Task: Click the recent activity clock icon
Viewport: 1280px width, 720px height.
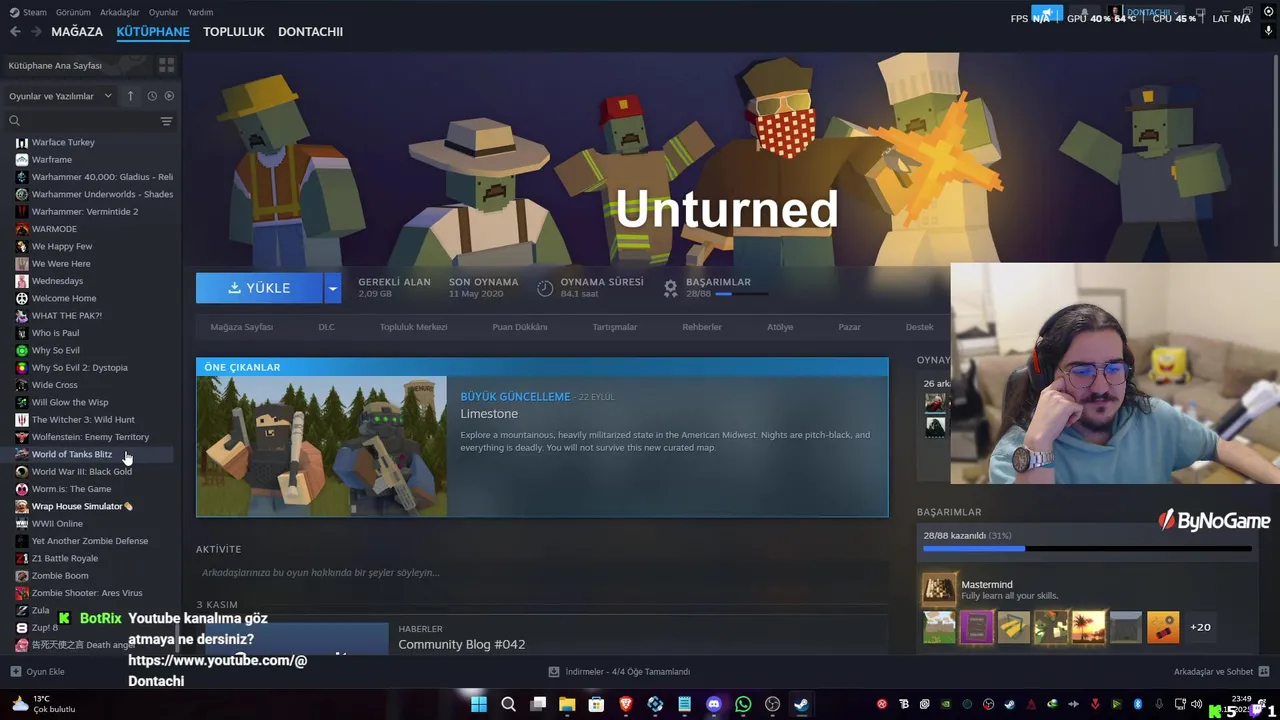Action: coord(152,96)
